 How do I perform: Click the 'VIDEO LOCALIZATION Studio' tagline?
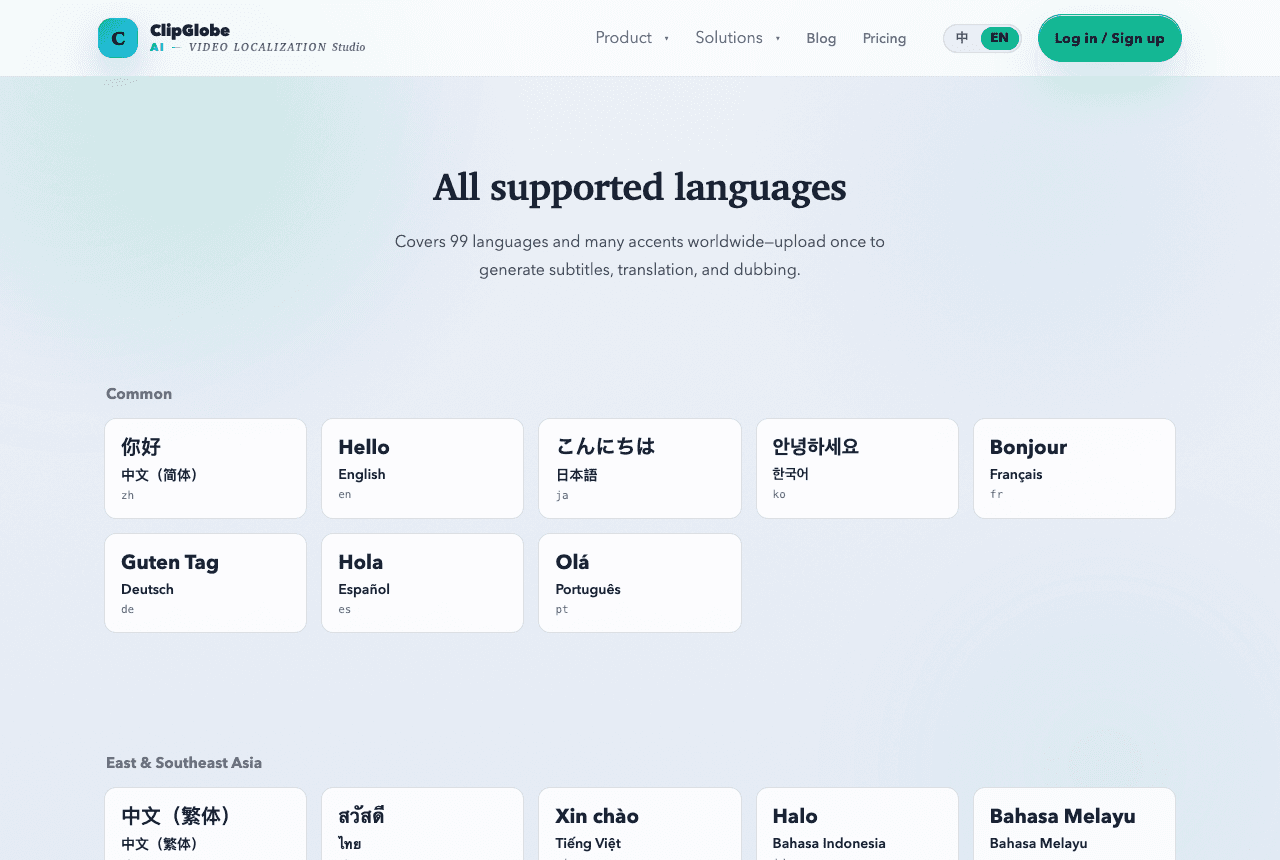point(277,47)
